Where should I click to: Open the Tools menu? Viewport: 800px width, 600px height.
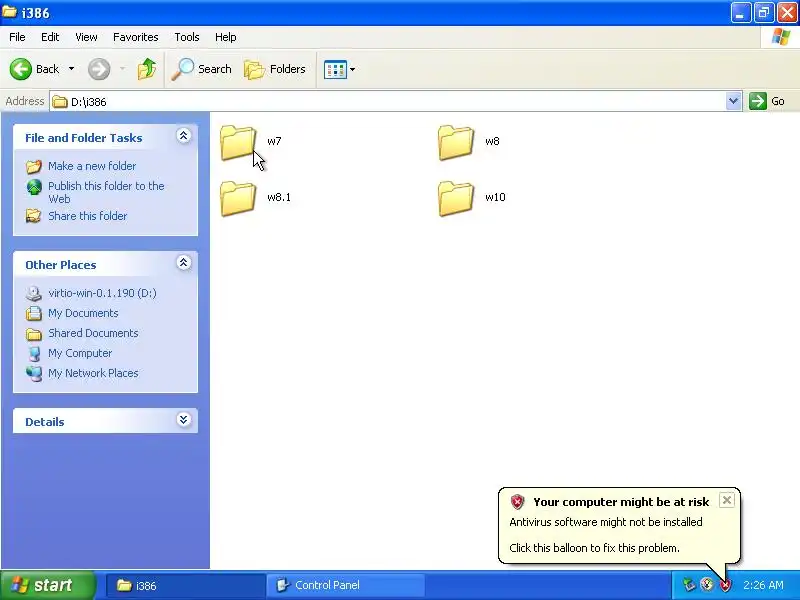point(187,37)
